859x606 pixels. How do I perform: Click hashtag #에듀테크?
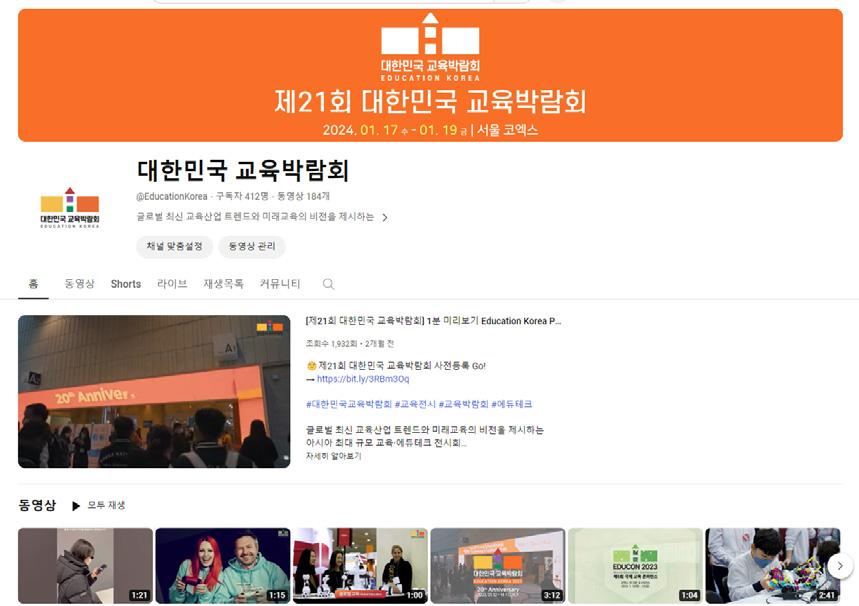tap(512, 404)
